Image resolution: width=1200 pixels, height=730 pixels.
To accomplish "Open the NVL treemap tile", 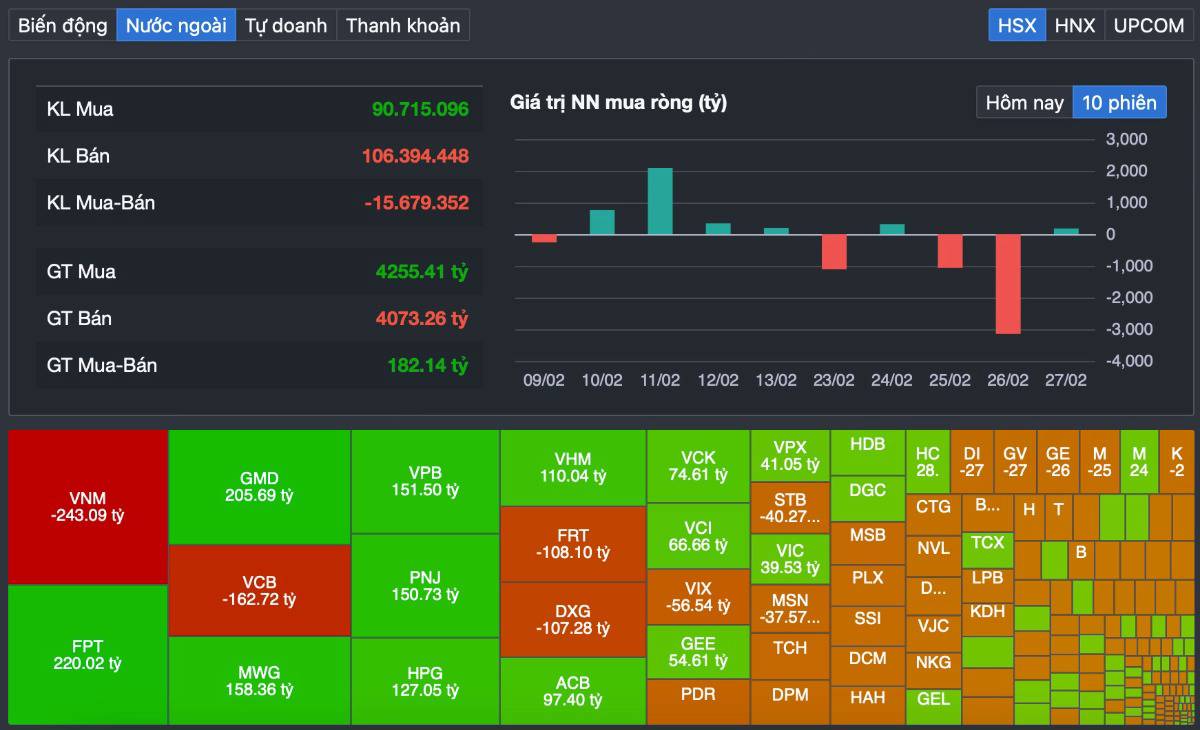I will (933, 555).
